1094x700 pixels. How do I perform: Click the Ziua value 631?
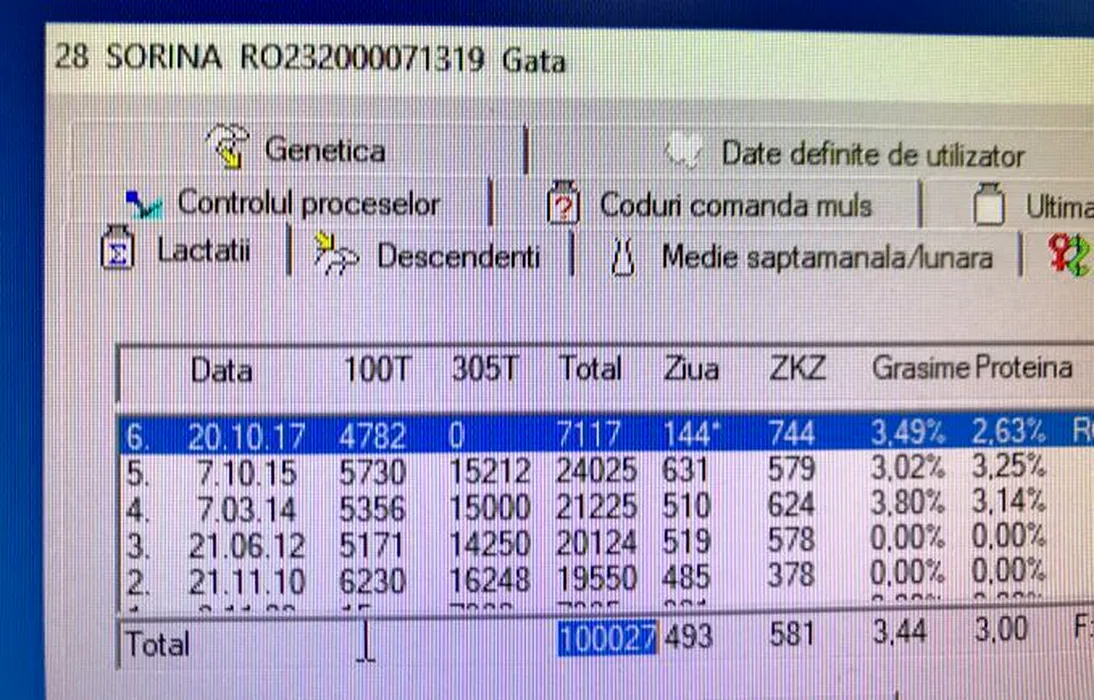tap(685, 469)
